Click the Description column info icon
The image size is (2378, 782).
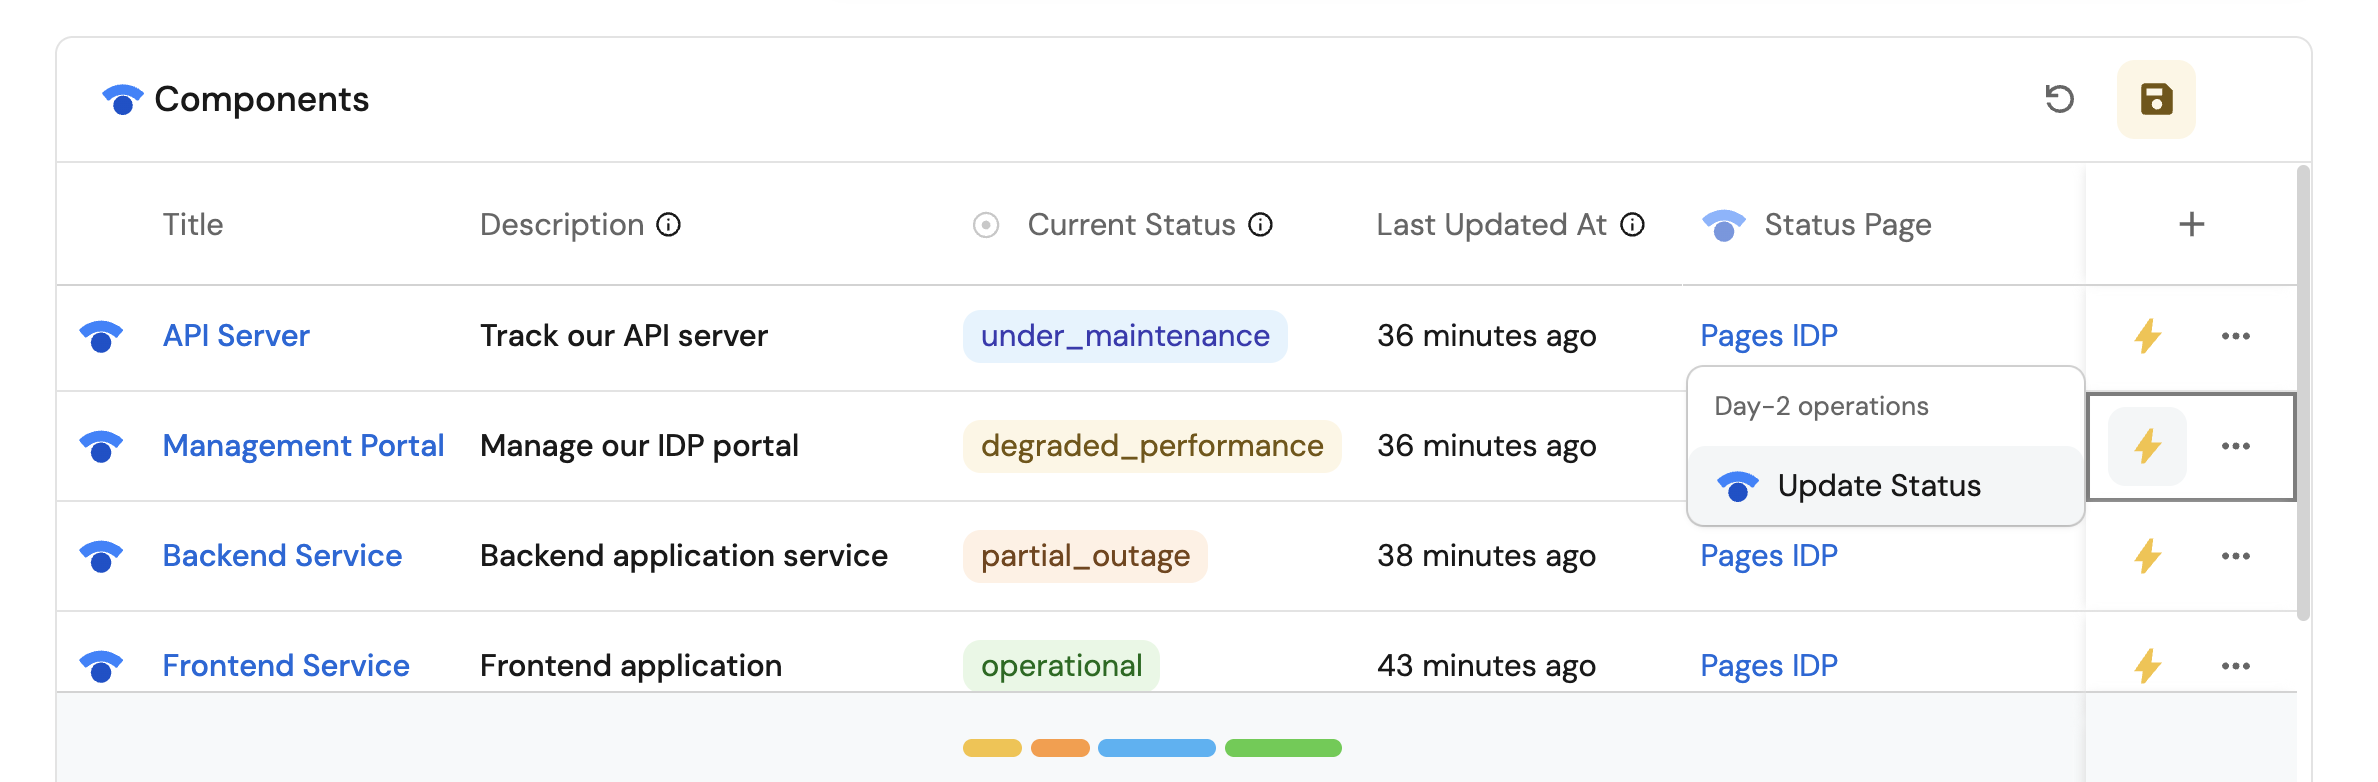668,225
